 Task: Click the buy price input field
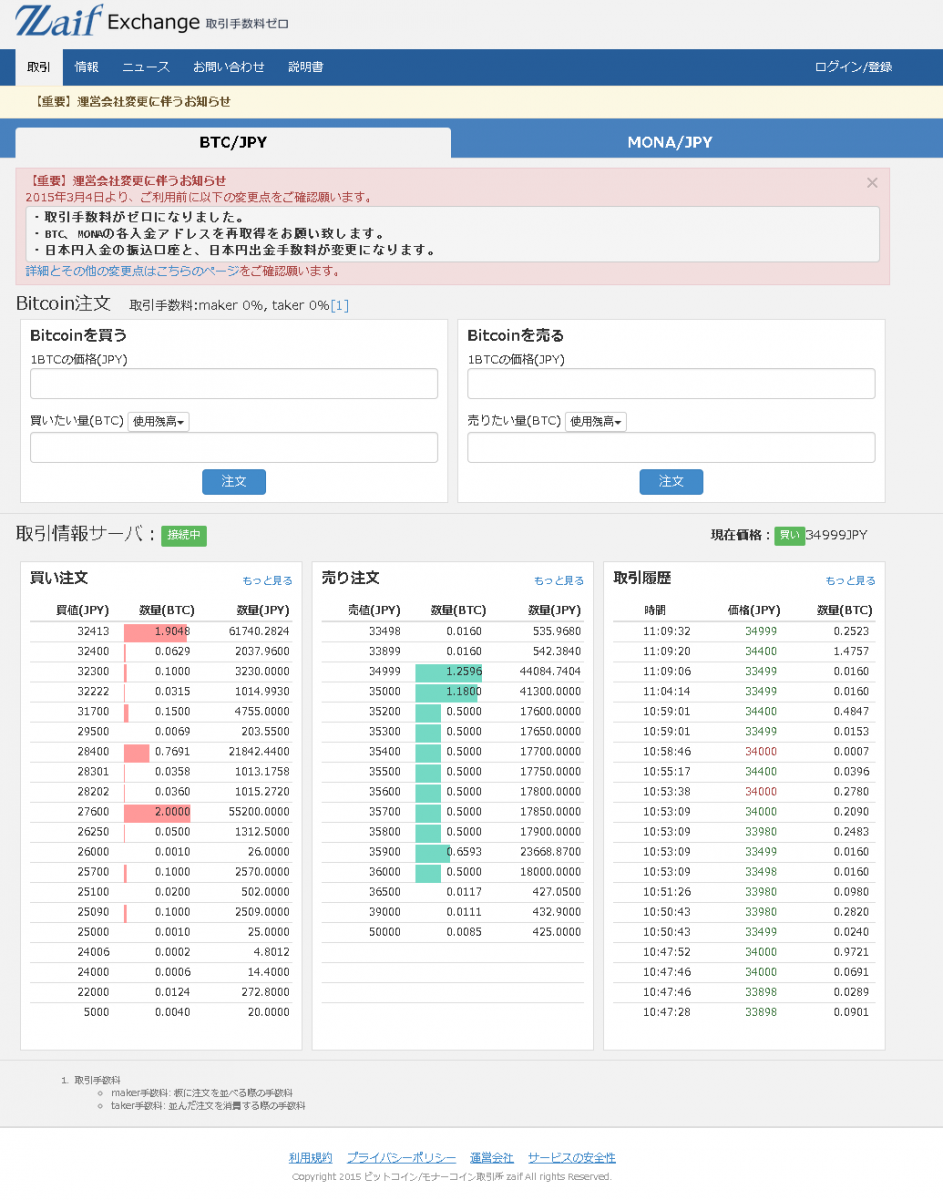coord(234,384)
